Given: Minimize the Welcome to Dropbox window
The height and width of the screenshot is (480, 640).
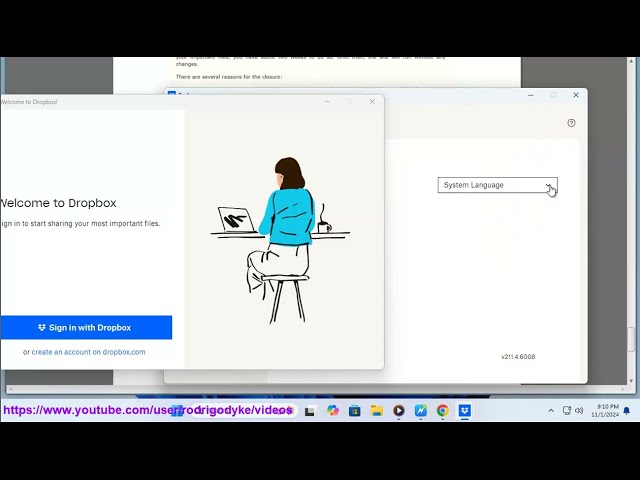Looking at the screenshot, I should [x=327, y=102].
